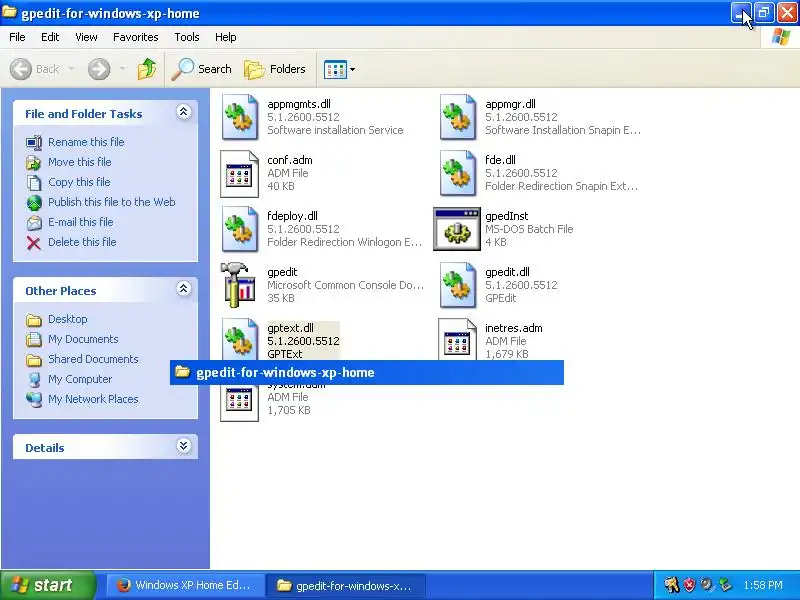Image resolution: width=800 pixels, height=600 pixels.
Task: Select the inetres.adm file icon
Action: [457, 339]
